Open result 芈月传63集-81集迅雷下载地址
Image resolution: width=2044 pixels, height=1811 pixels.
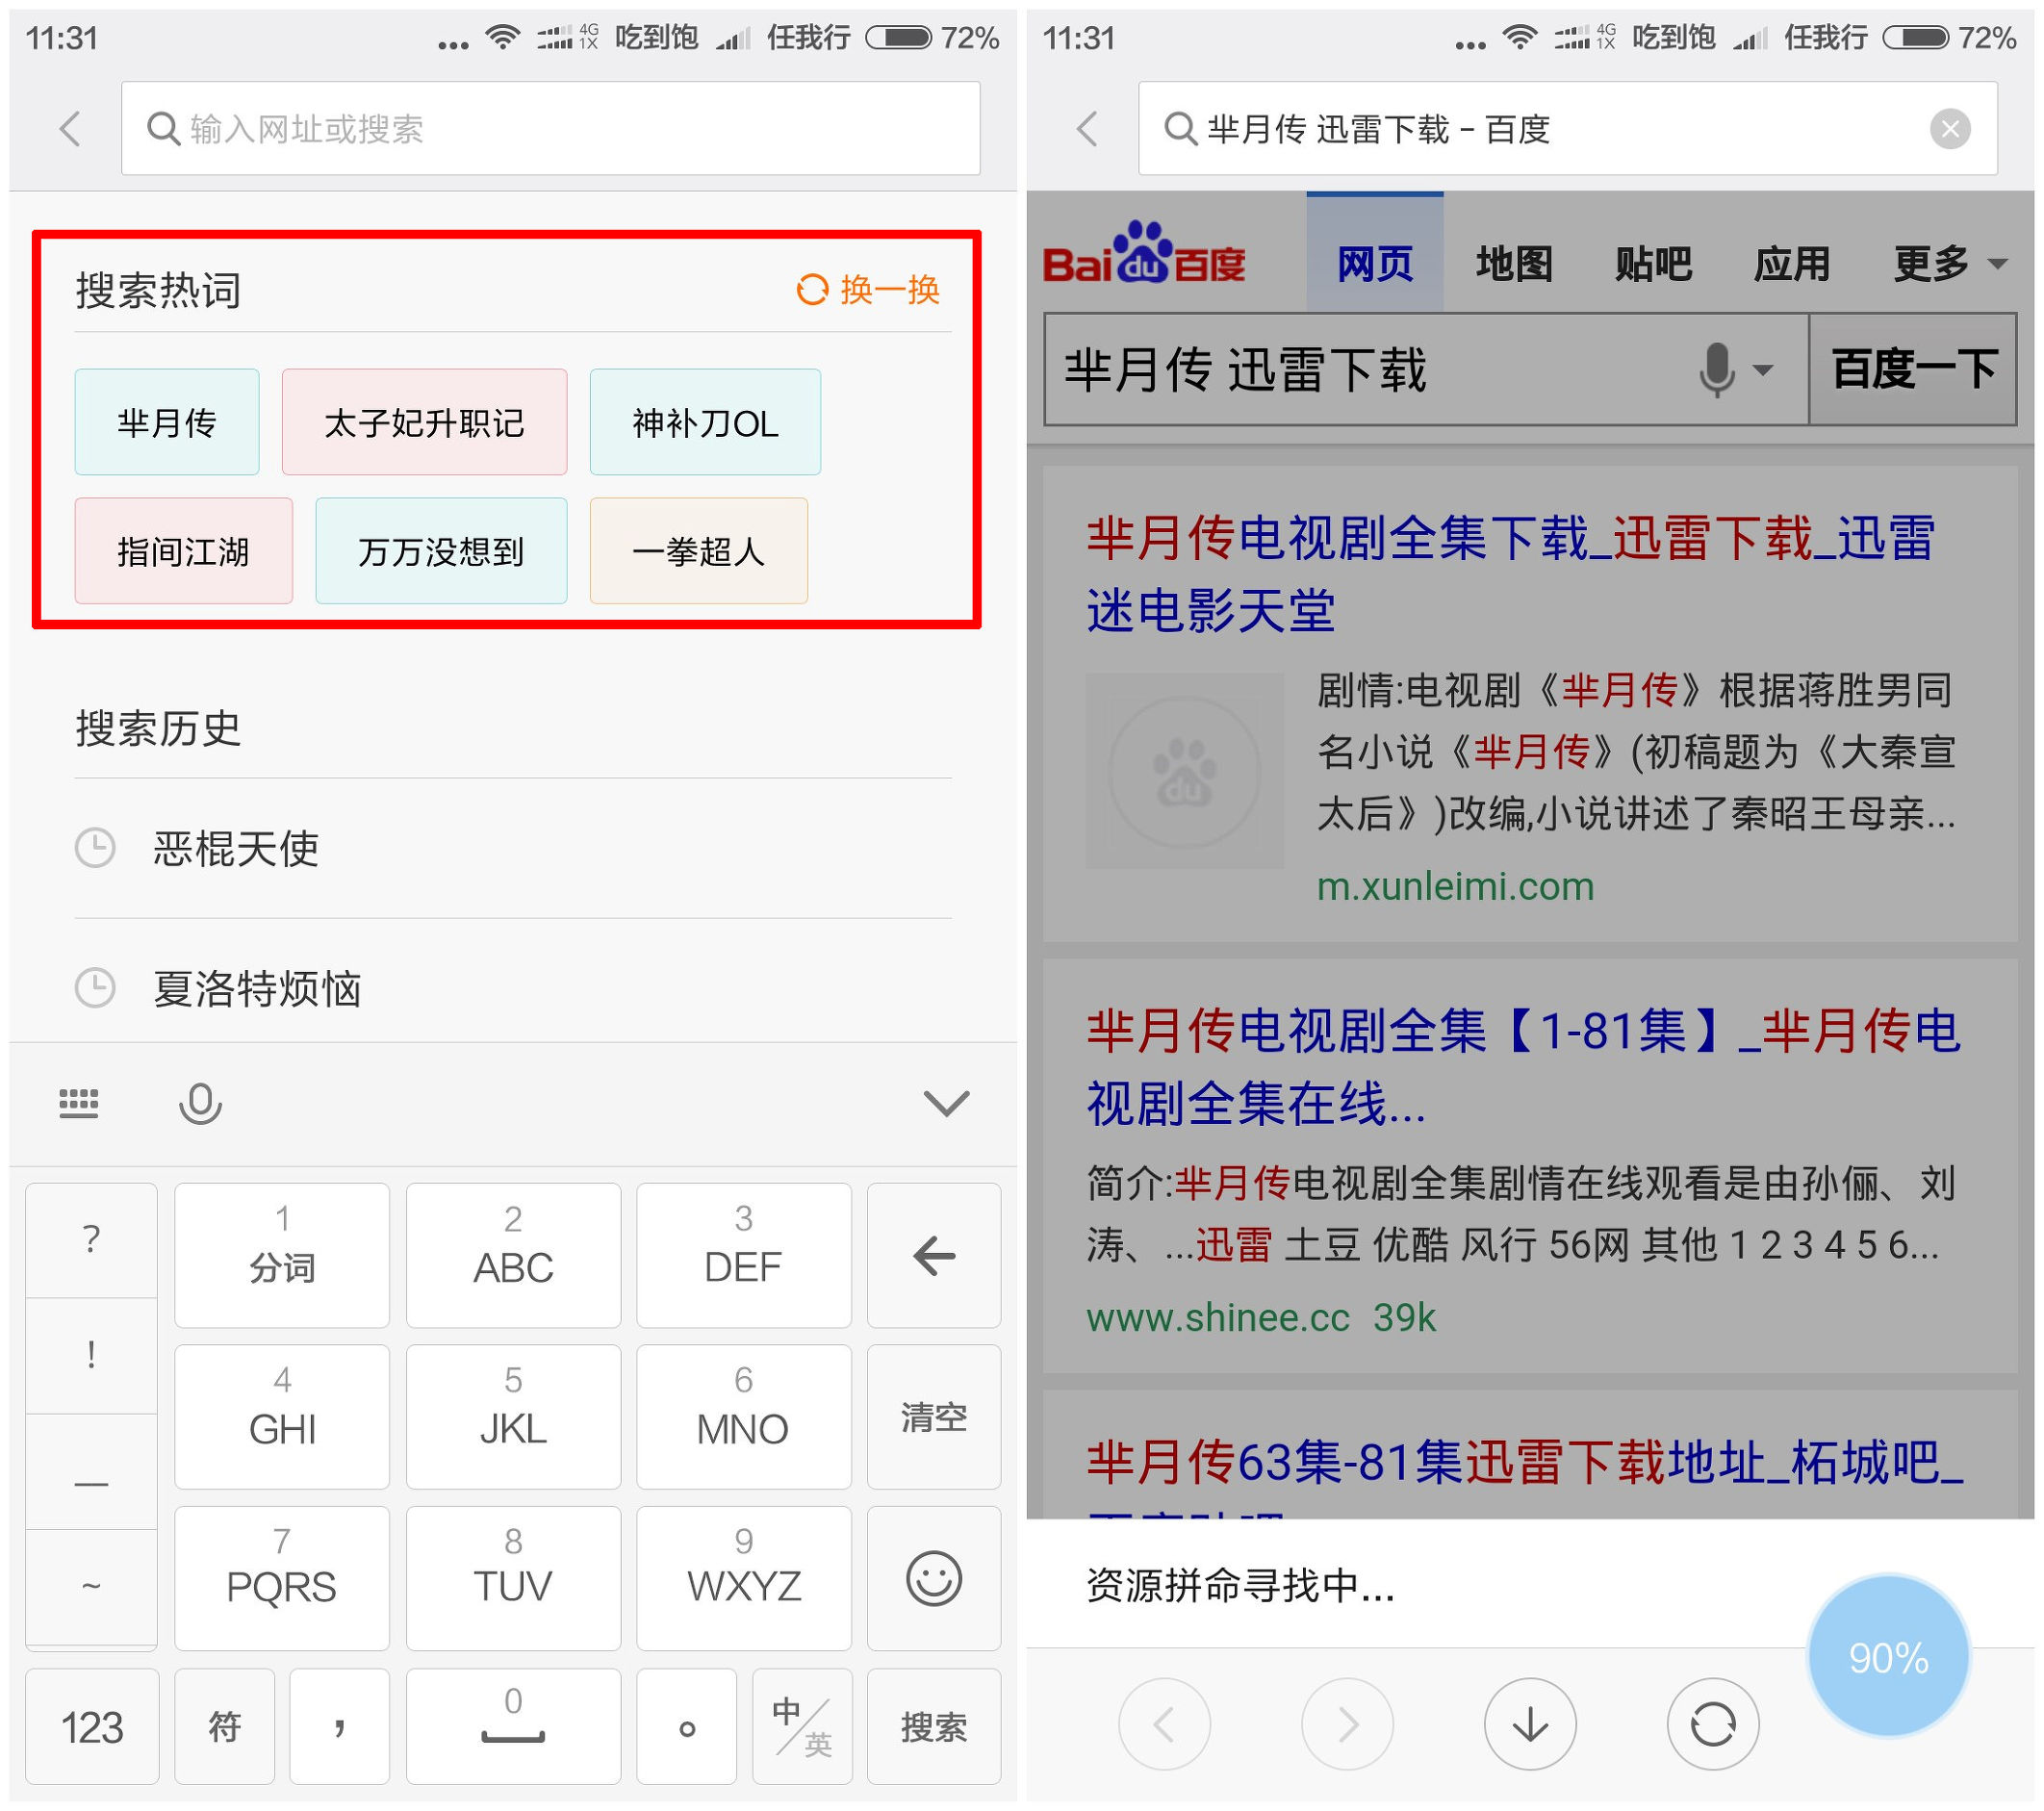click(x=1525, y=1463)
